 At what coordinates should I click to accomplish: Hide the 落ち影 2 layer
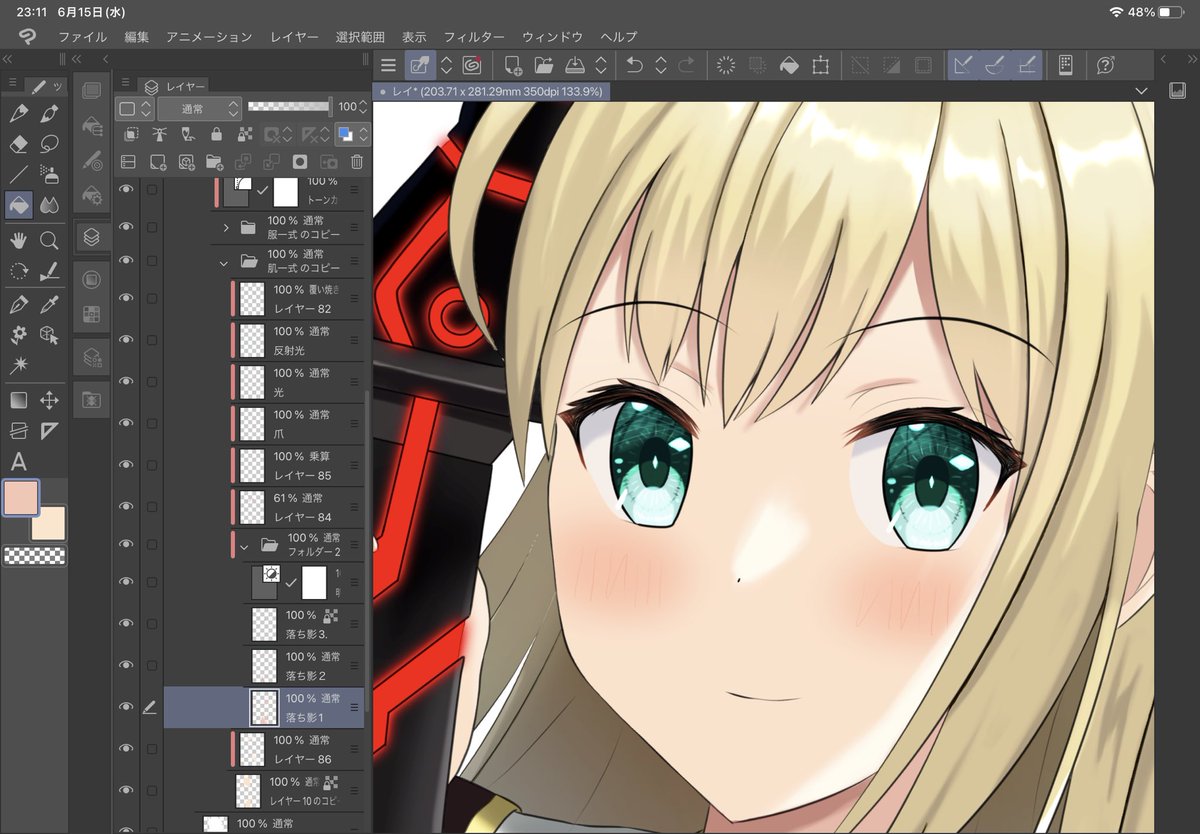pyautogui.click(x=126, y=665)
